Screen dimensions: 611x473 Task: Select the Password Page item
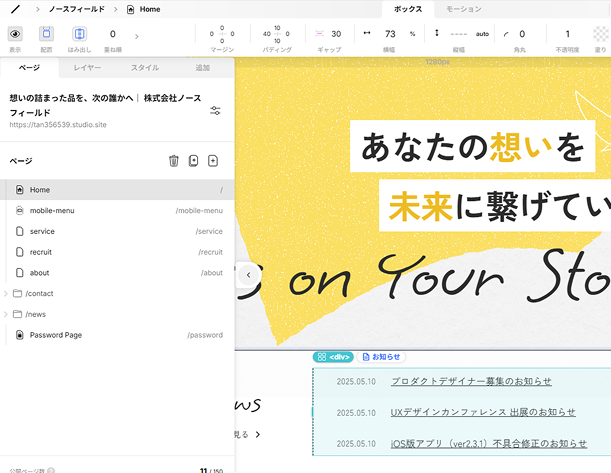[x=56, y=335]
